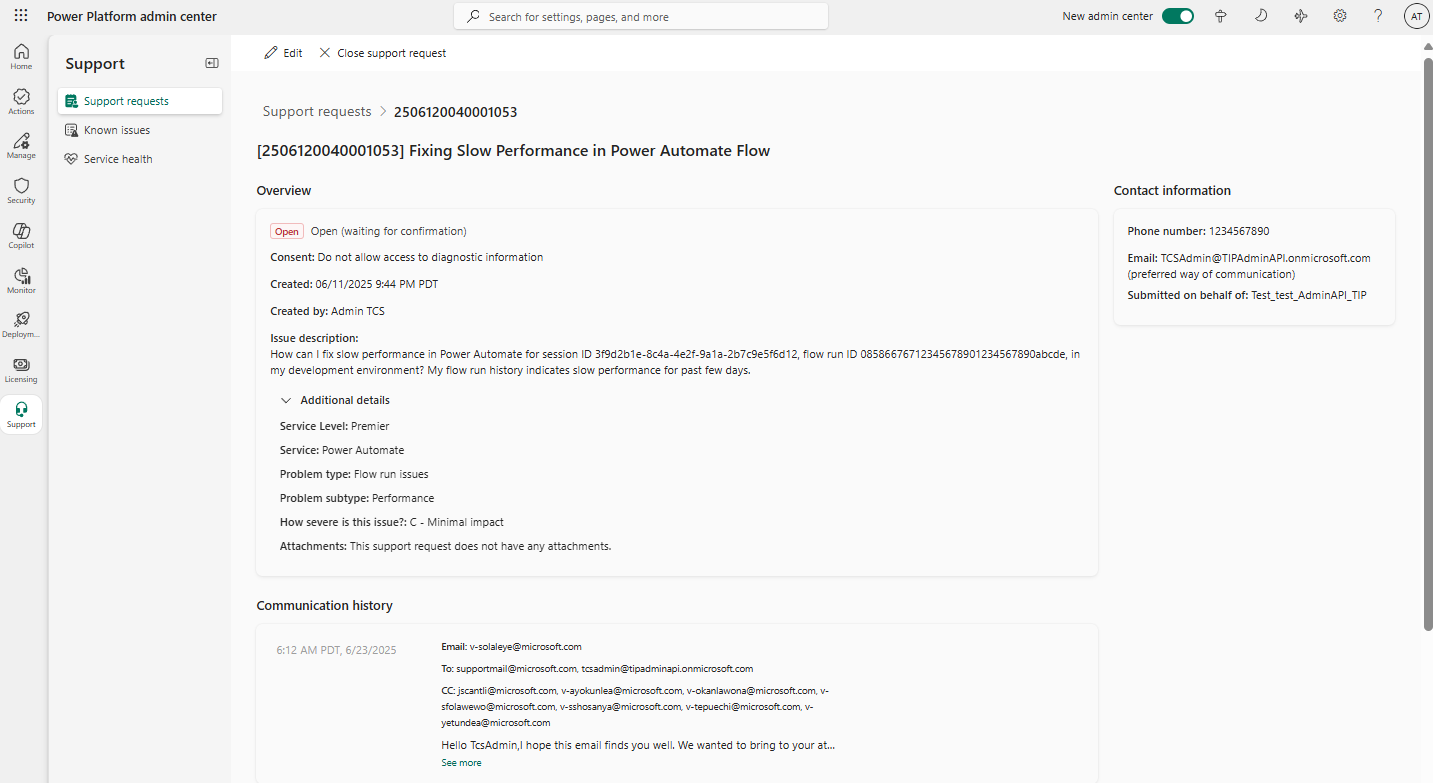Screen dimensions: 1433x783
Task: Open the AT account avatar menu
Action: [1416, 16]
